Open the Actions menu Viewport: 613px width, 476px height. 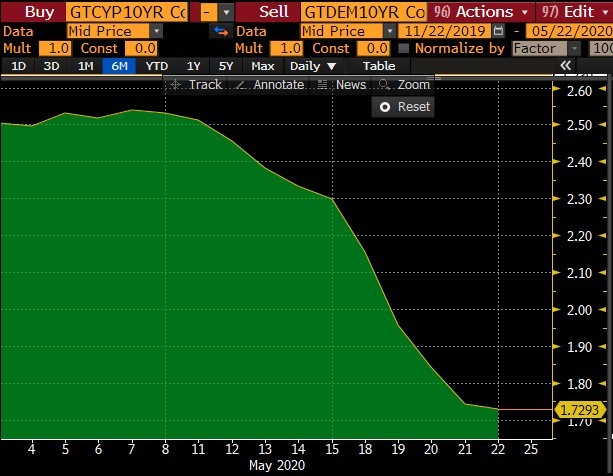pos(475,12)
